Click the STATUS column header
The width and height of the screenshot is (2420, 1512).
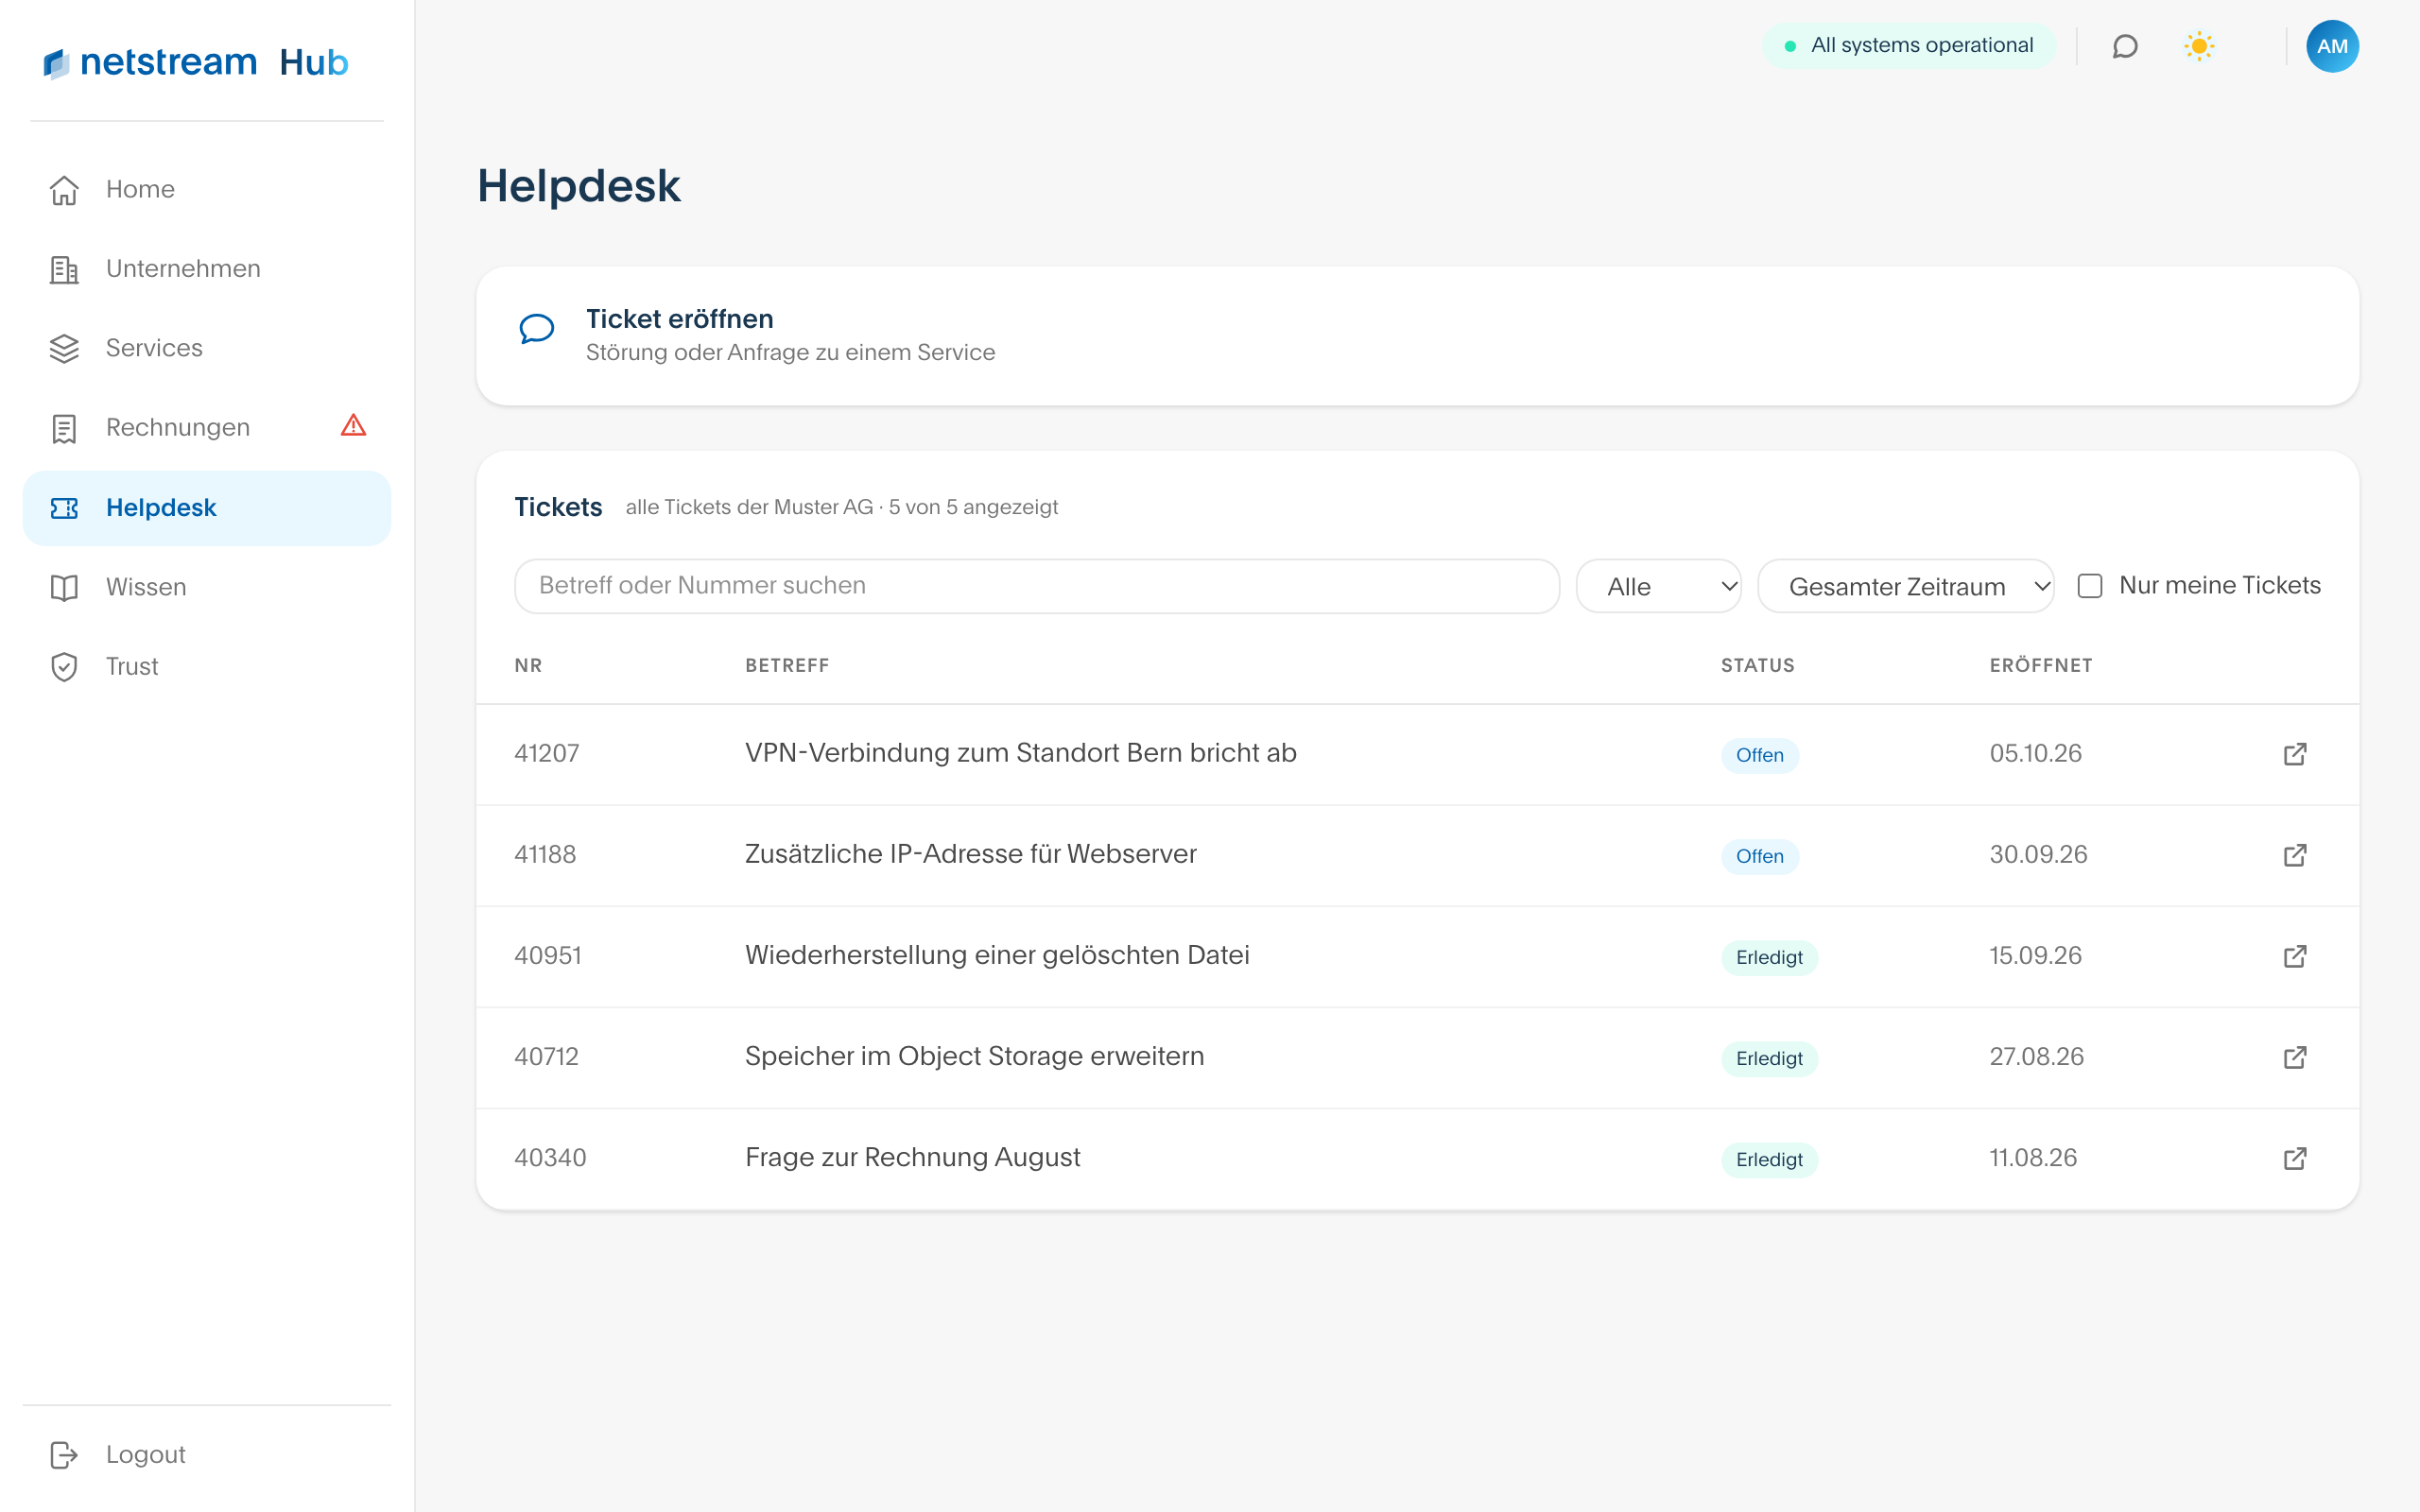(1757, 666)
